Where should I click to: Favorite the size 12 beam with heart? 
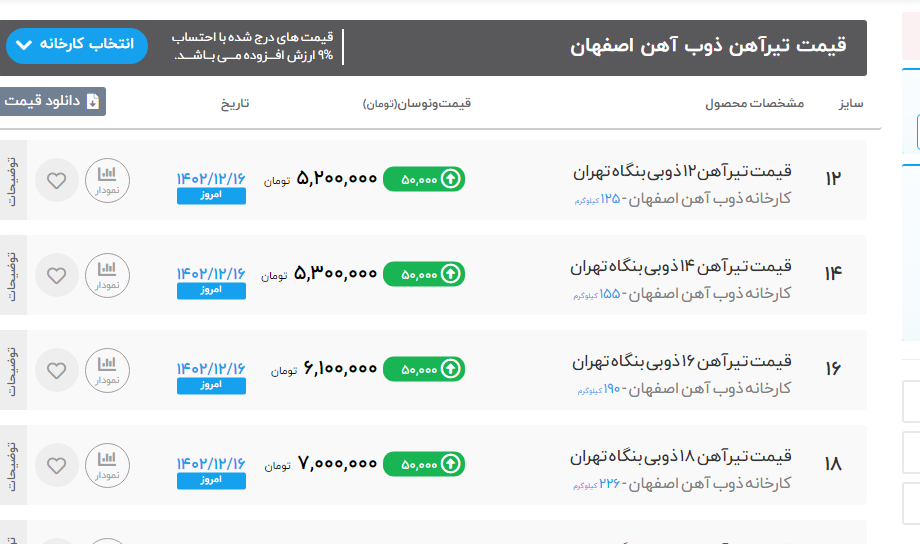click(57, 180)
